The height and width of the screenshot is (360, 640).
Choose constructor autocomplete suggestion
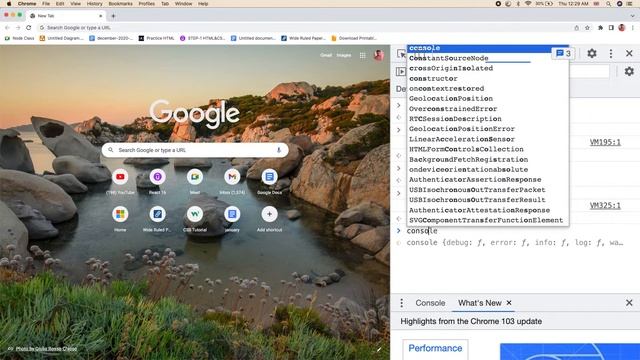pyautogui.click(x=488, y=78)
